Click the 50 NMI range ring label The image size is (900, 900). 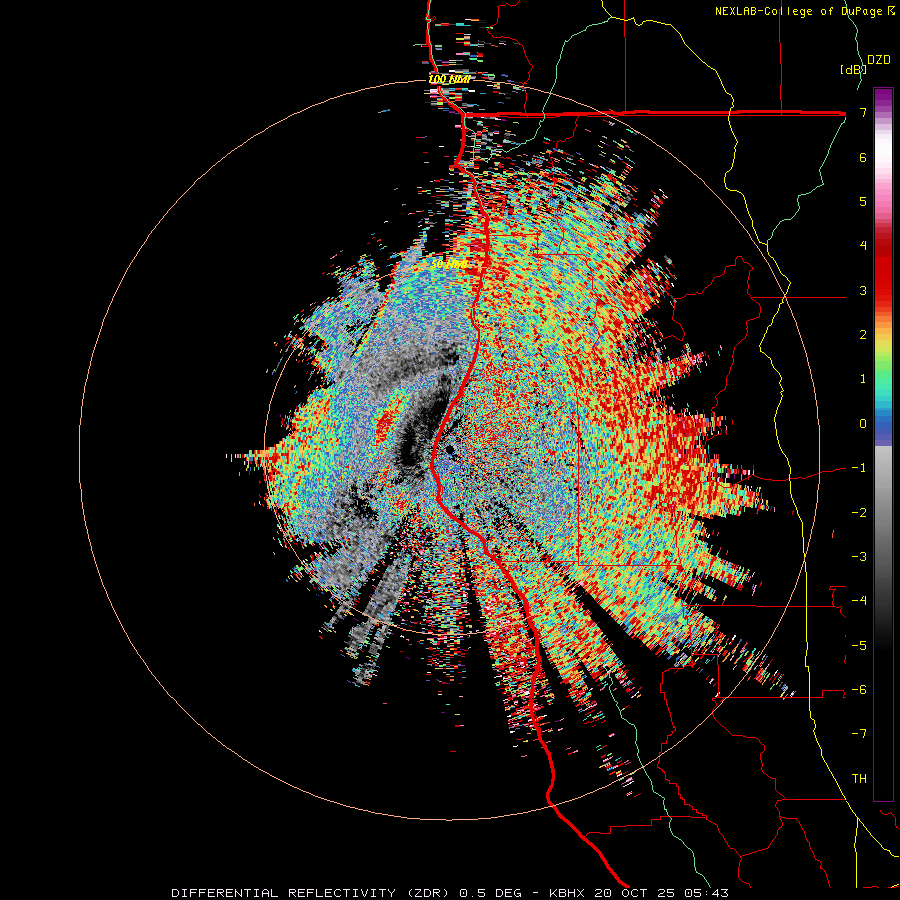coord(448,264)
